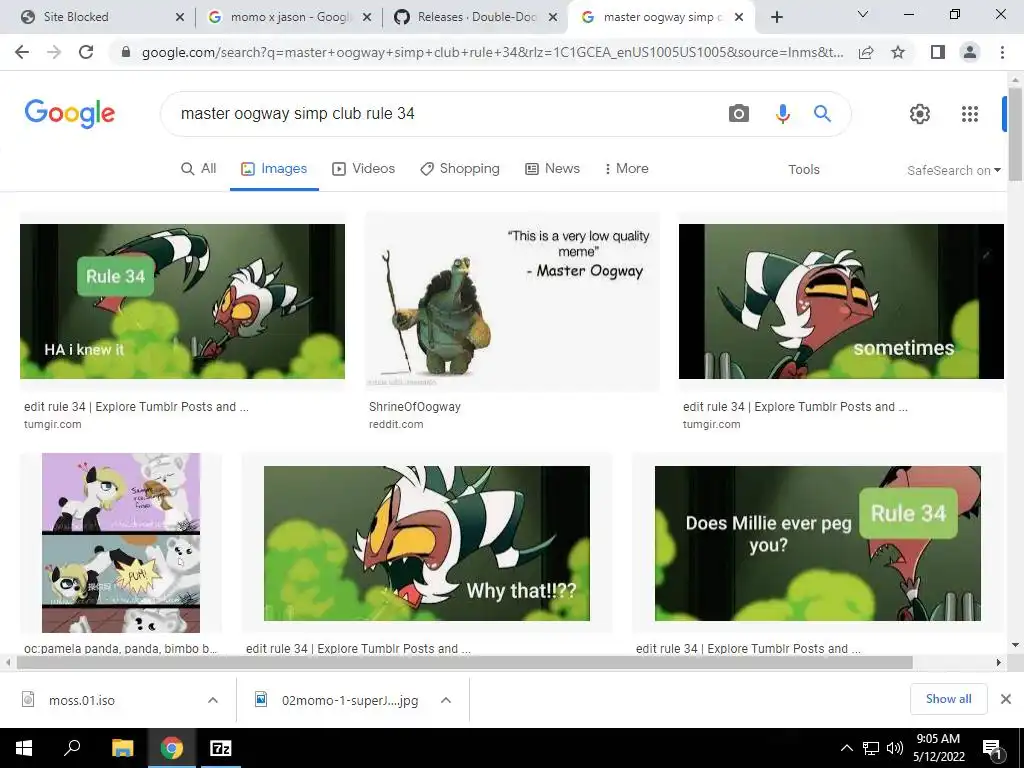Expand the More search options
This screenshot has height=768, width=1024.
pos(626,168)
